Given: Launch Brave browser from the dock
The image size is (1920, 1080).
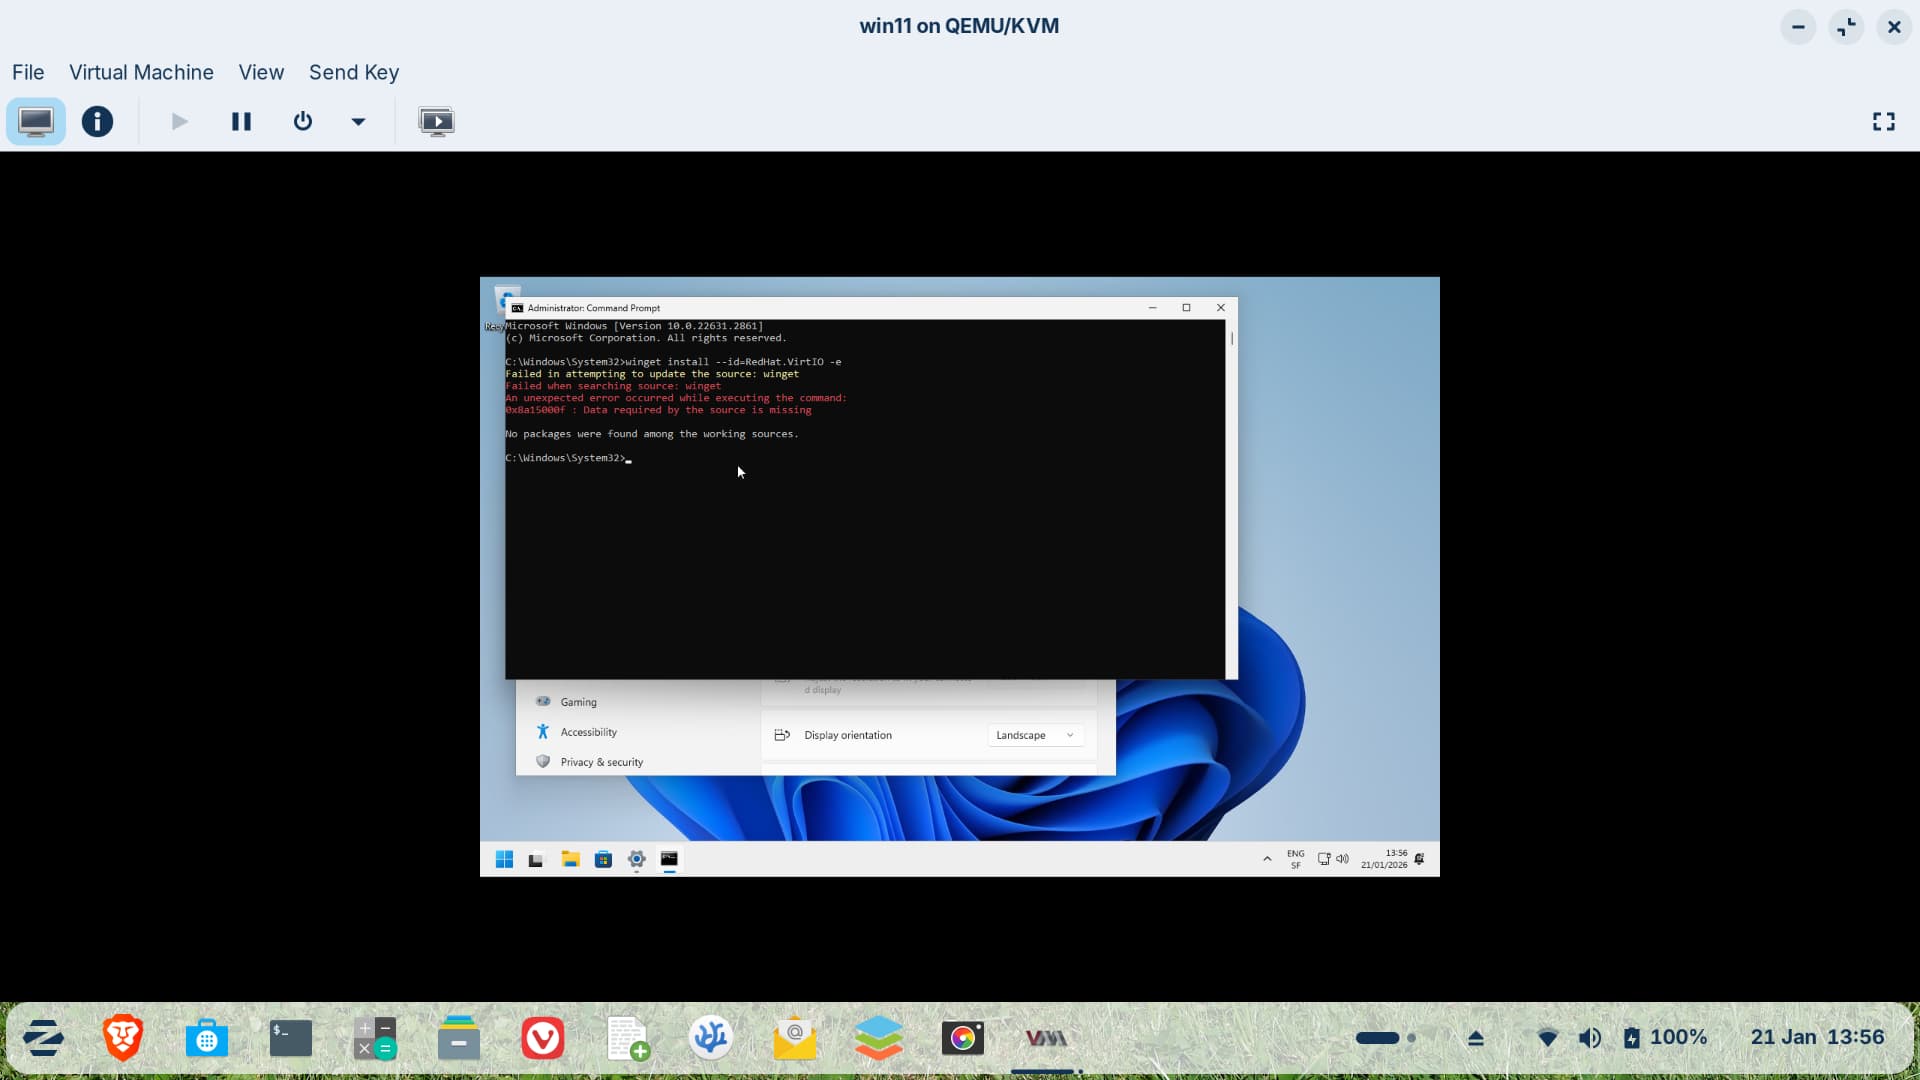Looking at the screenshot, I should tap(123, 1038).
